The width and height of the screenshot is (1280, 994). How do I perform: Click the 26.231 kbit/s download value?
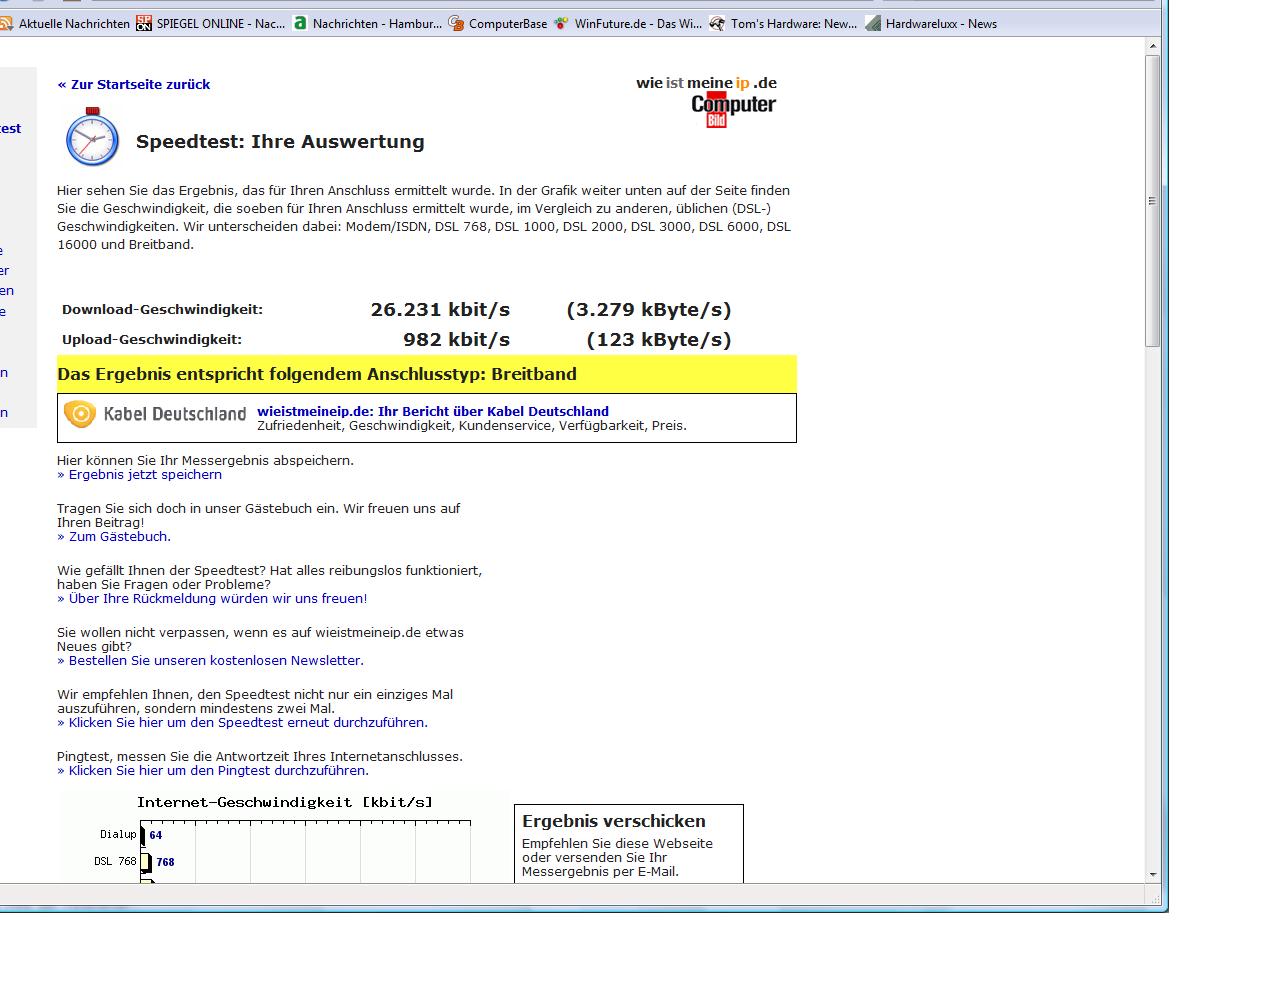click(440, 310)
